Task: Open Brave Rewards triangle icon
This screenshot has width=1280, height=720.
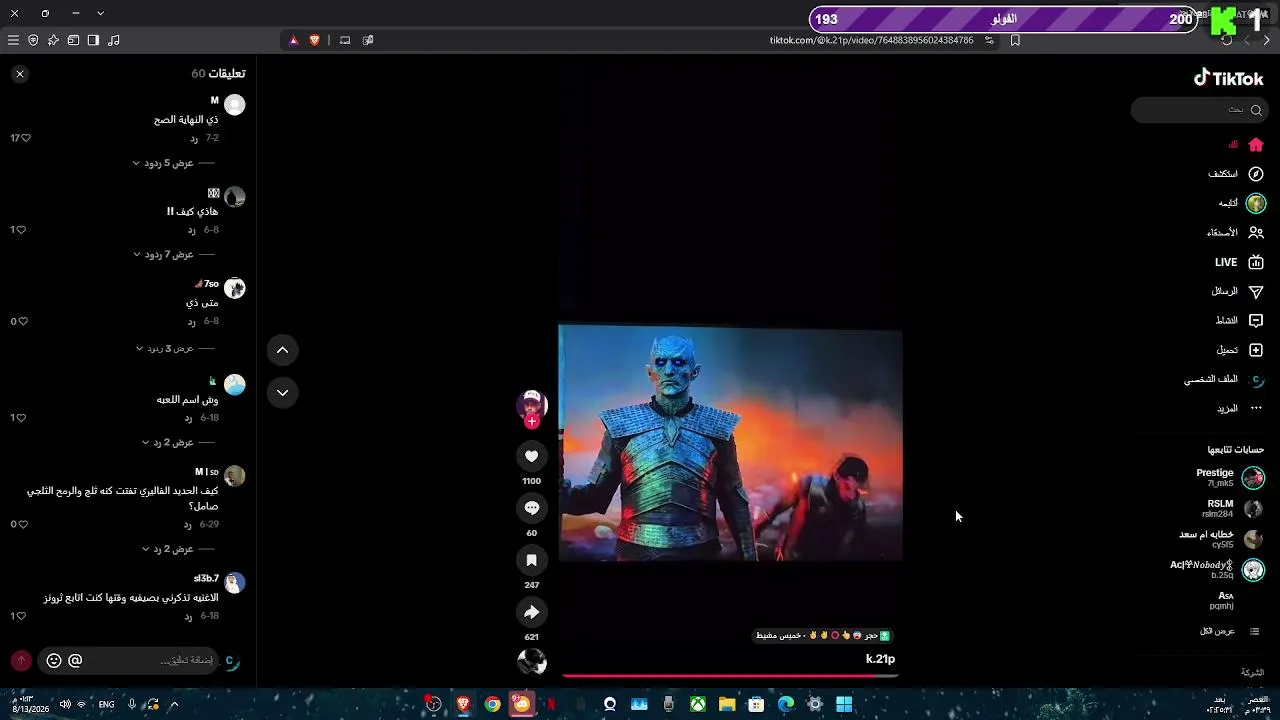Action: pyautogui.click(x=294, y=40)
